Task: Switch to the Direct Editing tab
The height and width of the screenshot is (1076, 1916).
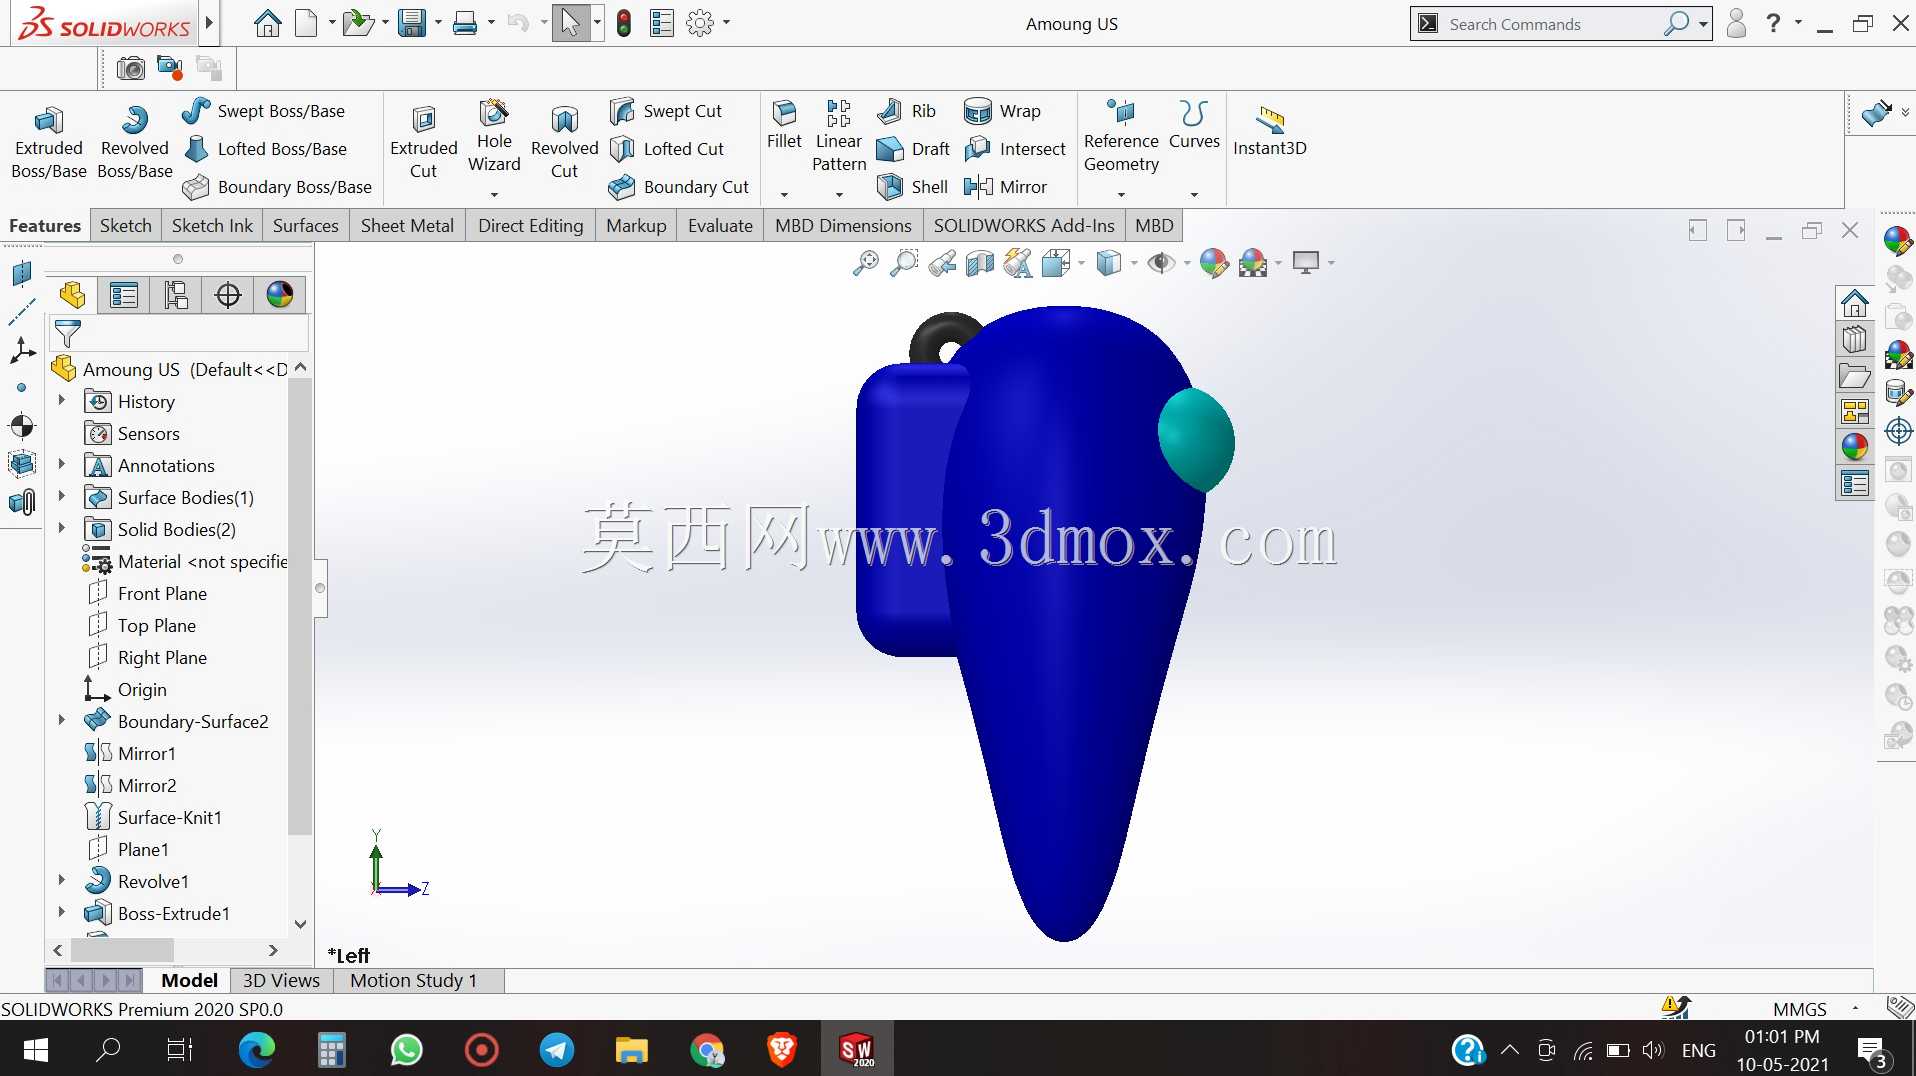Action: coord(530,226)
